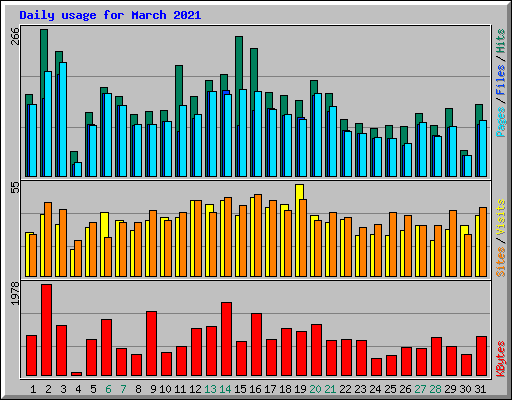Click the "Sites" legend label
This screenshot has height=400, width=512.
(501, 262)
